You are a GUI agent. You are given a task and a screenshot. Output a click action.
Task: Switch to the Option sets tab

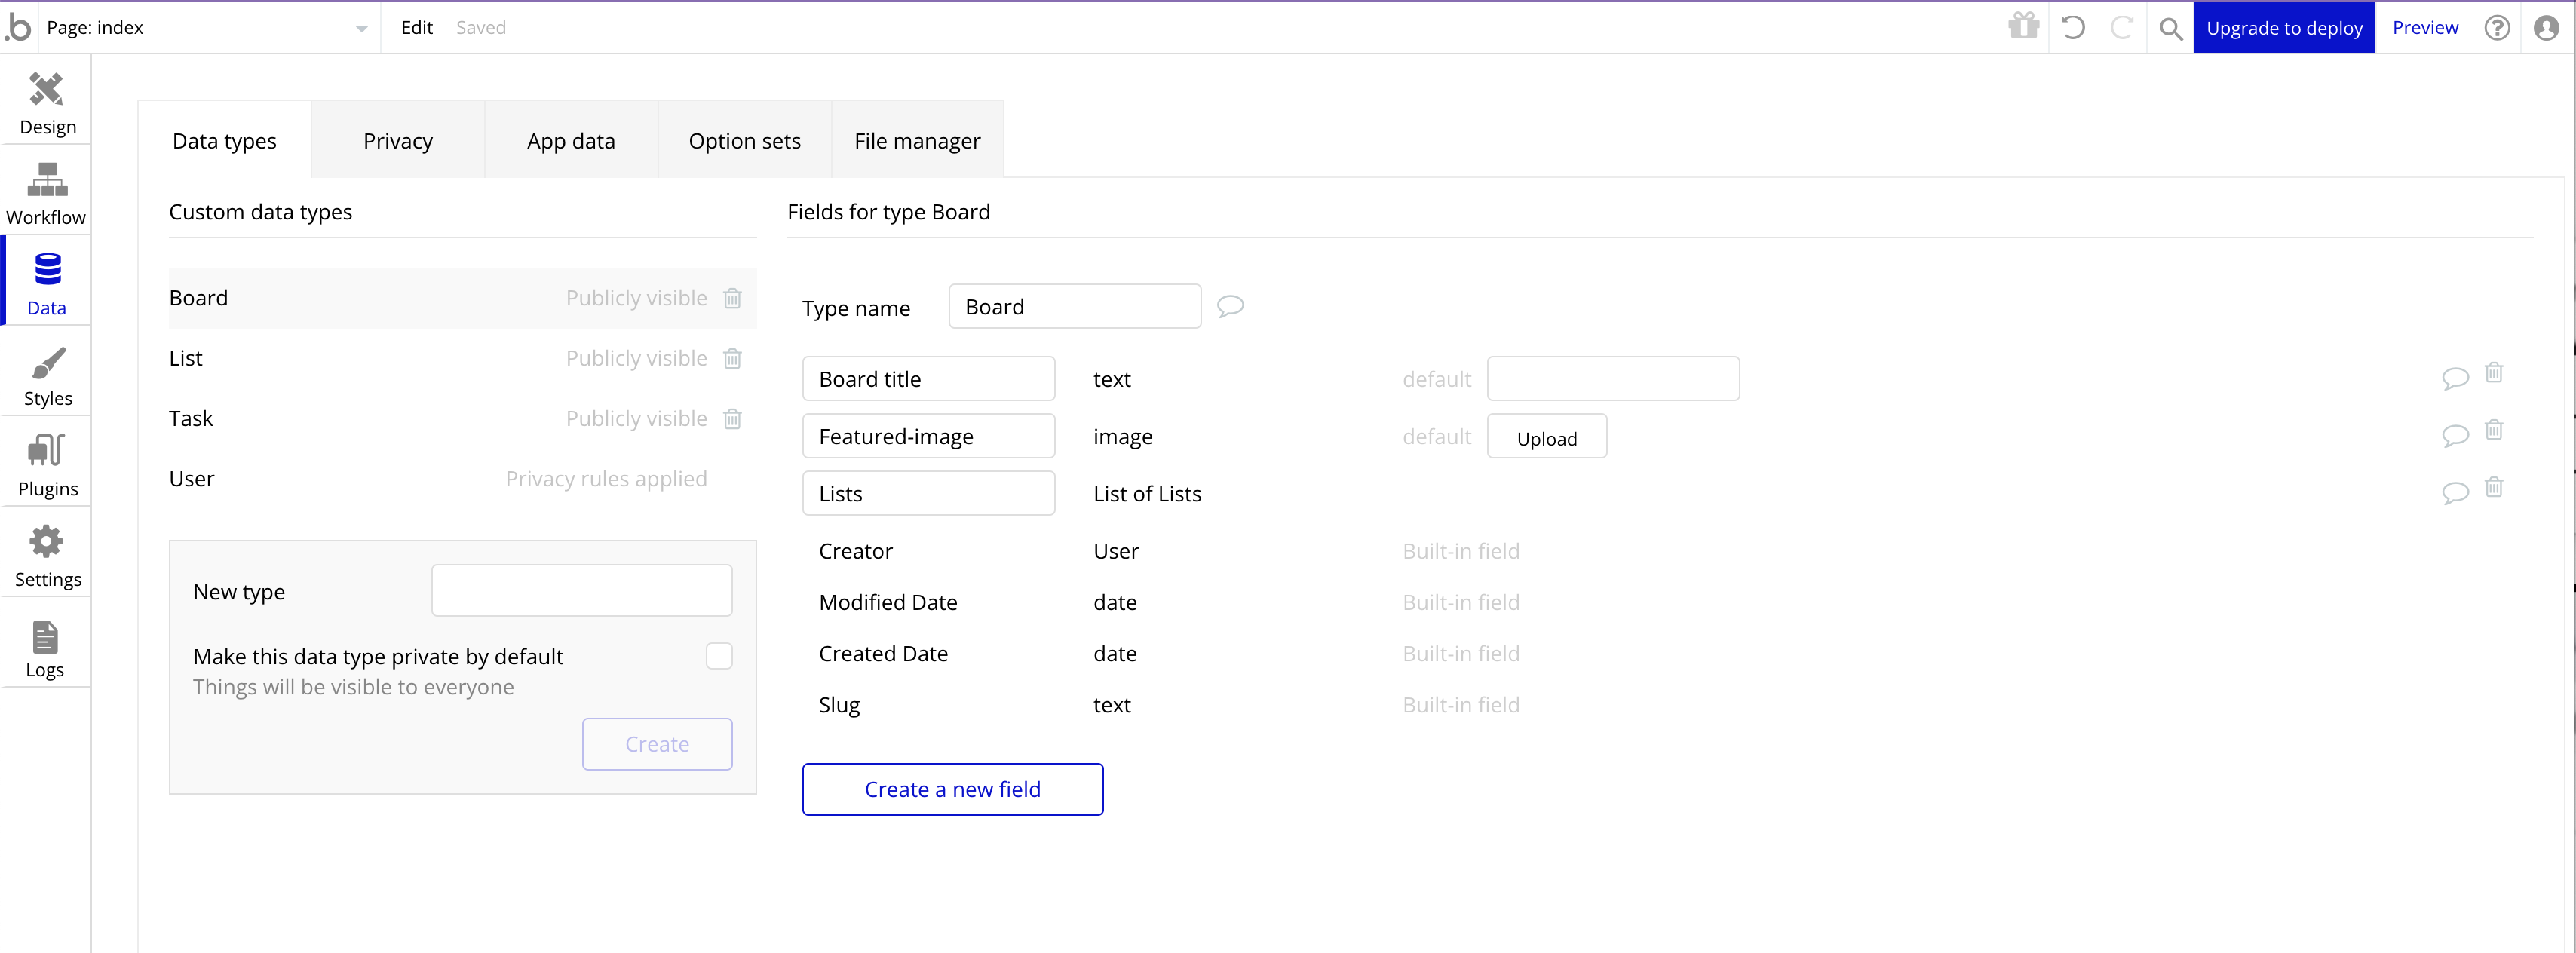point(744,141)
